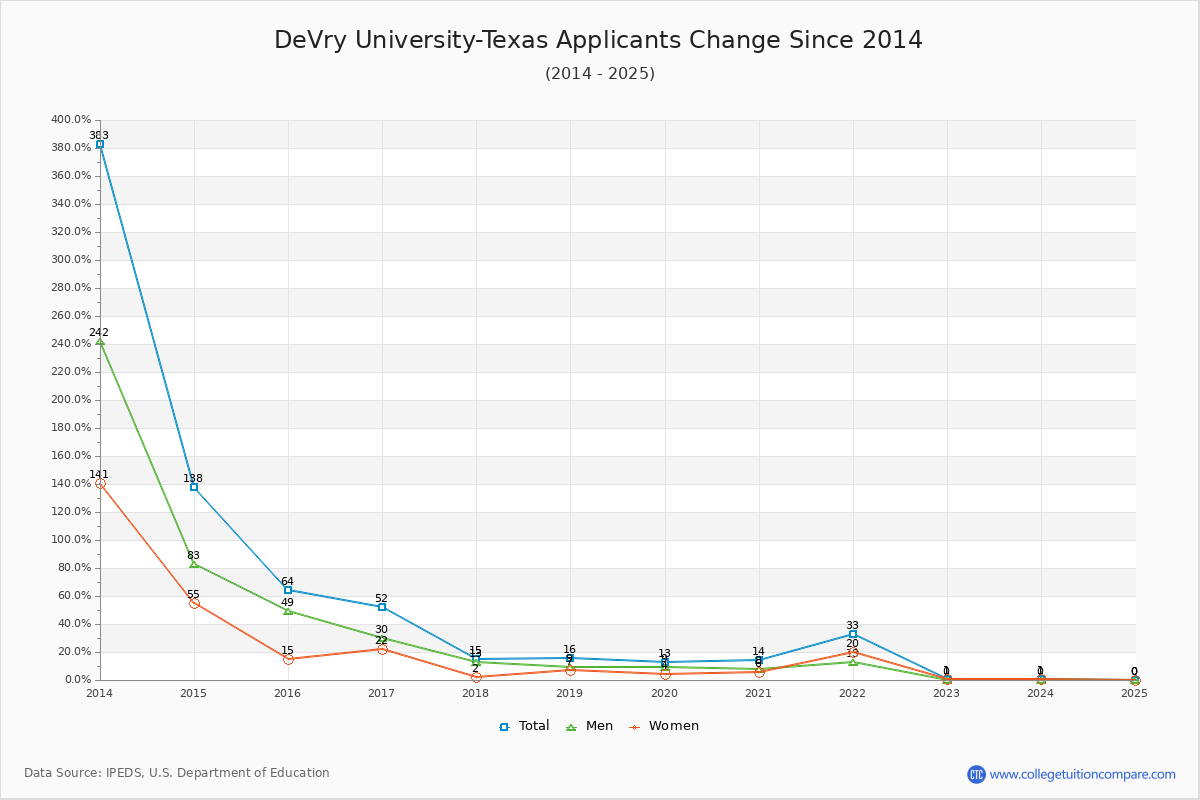This screenshot has width=1200, height=800.
Task: Click the 2020 x-axis label
Action: [x=665, y=692]
